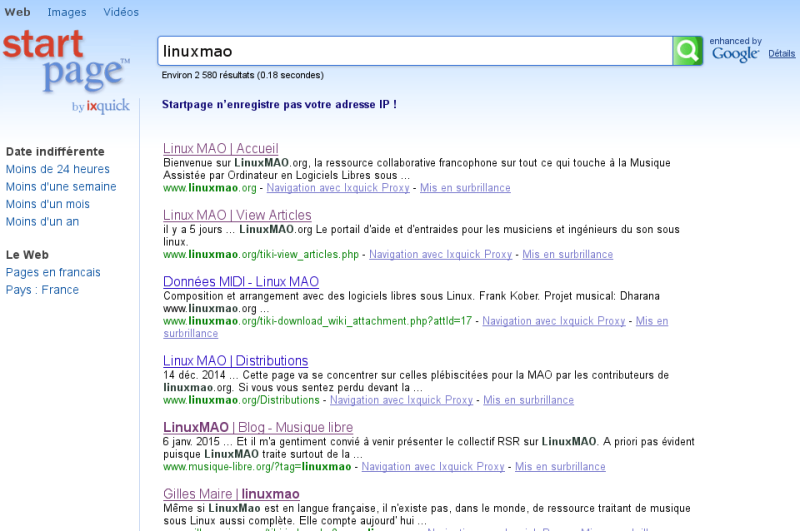Filter by 'Pays : France'
Screen dimensions: 800x531
pos(42,290)
